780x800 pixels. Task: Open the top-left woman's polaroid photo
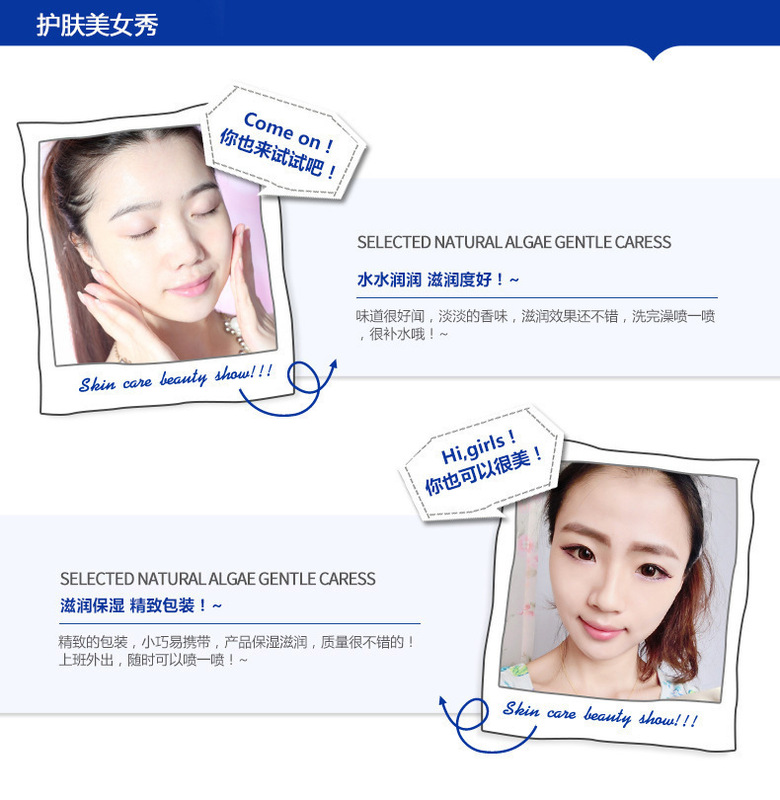click(x=158, y=245)
